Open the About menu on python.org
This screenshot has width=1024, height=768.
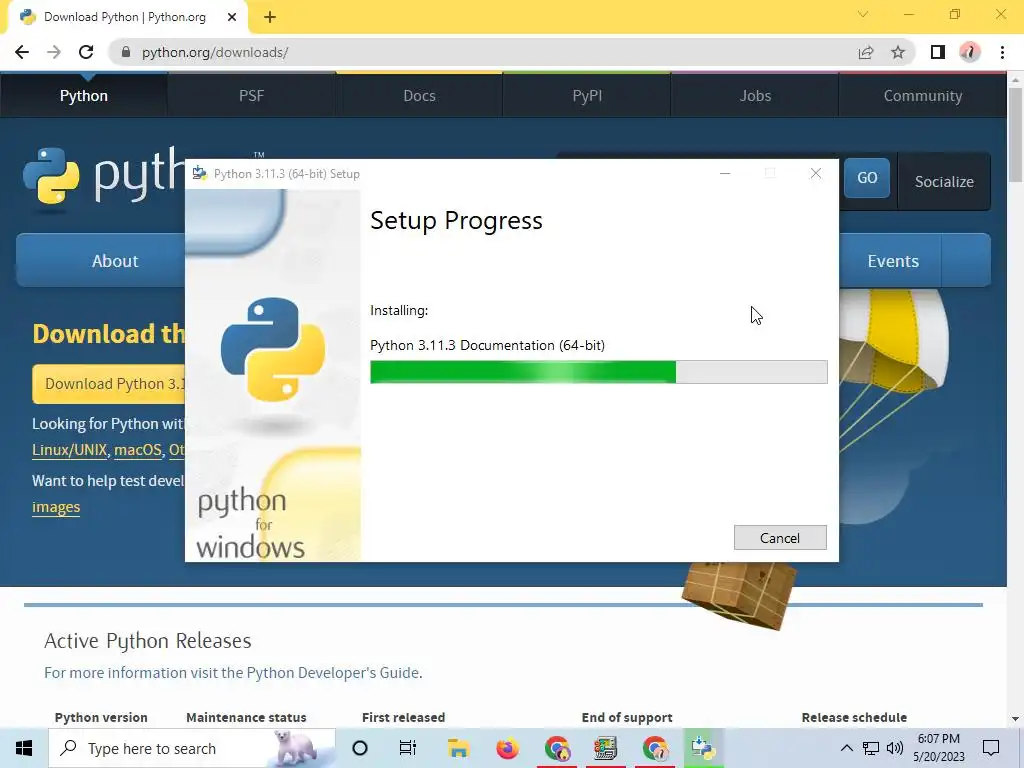[x=115, y=261]
